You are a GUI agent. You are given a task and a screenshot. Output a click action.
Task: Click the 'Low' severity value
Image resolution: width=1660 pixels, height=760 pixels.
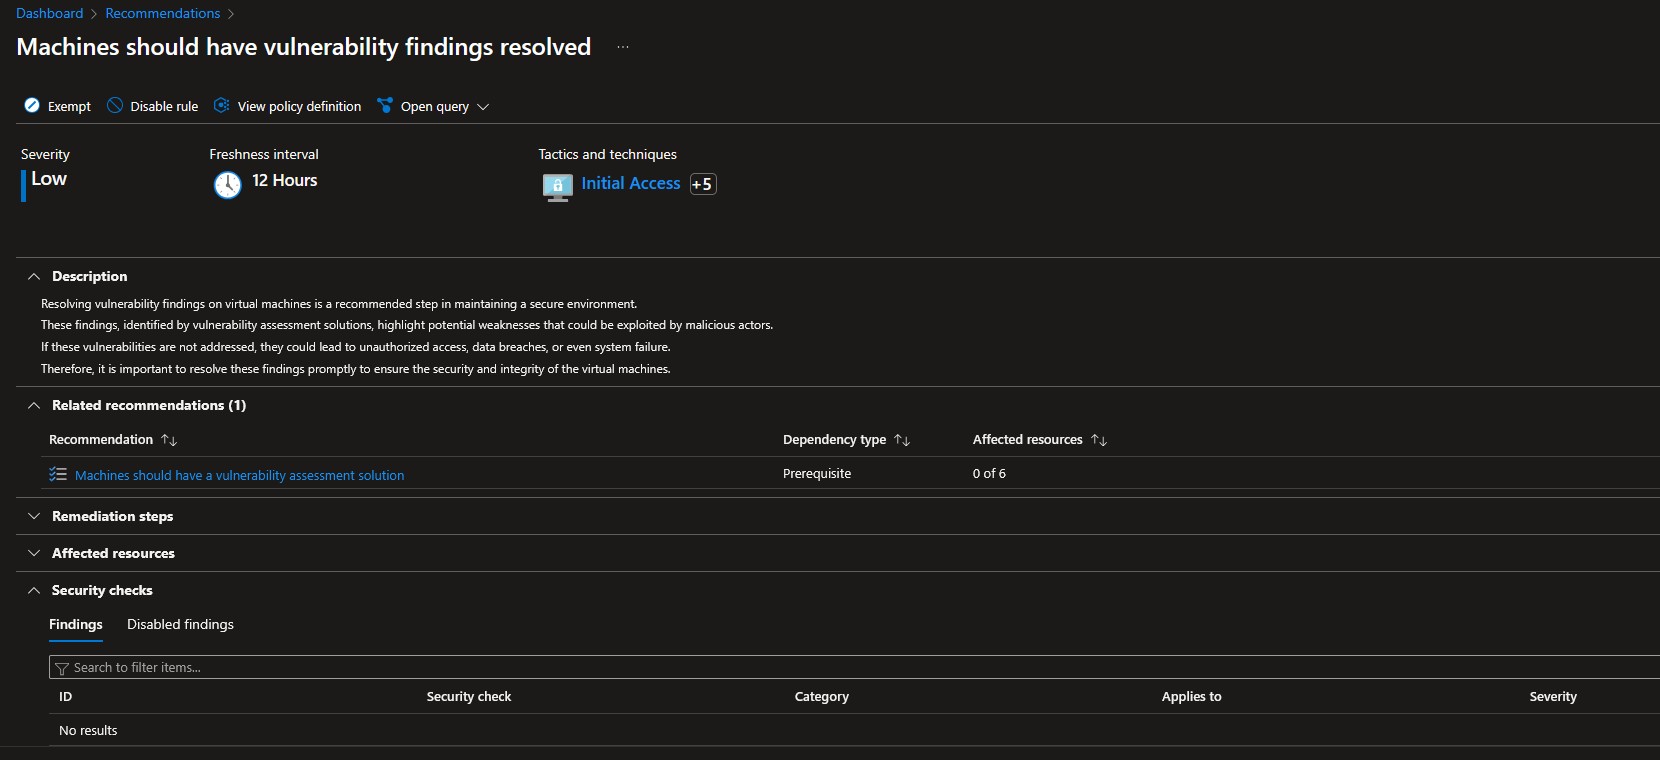49,179
